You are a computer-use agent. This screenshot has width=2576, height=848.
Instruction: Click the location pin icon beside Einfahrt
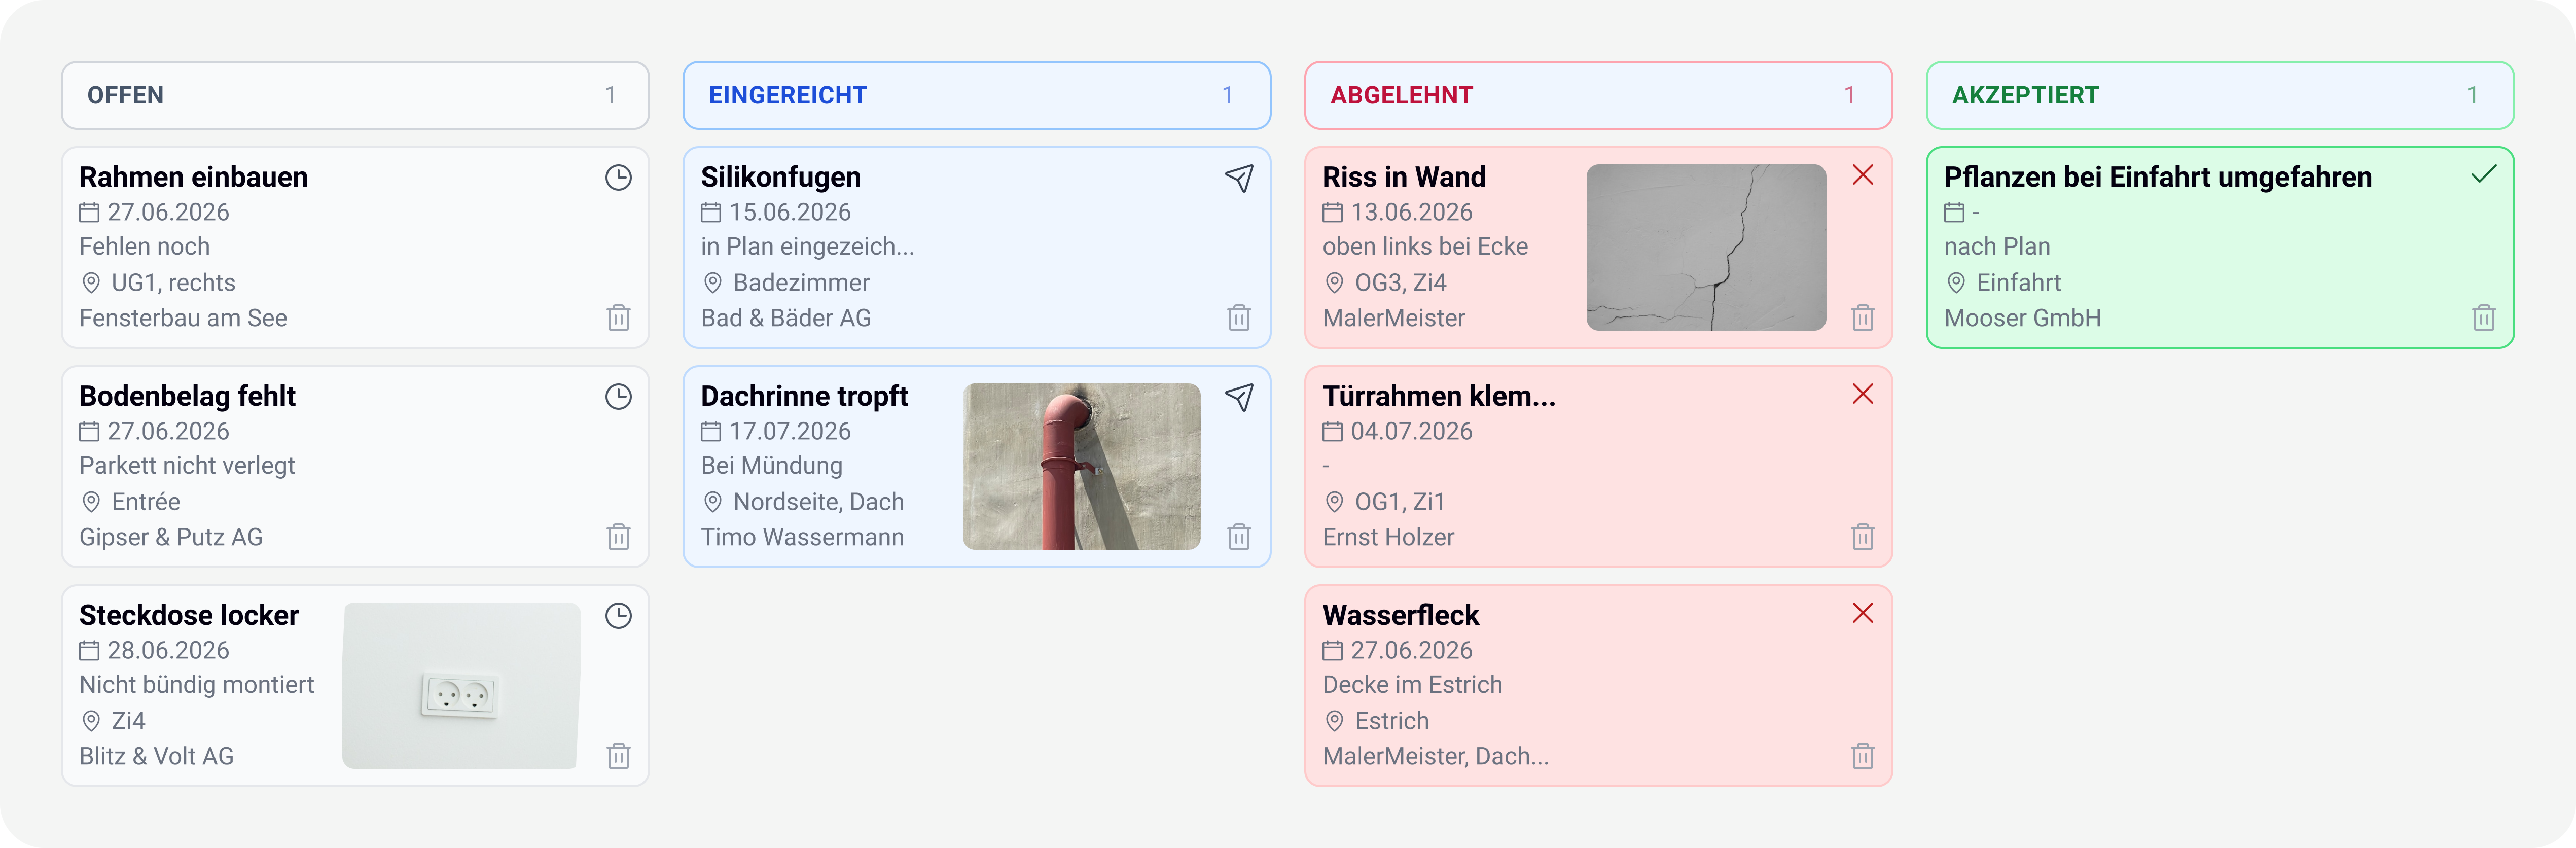(x=1956, y=283)
